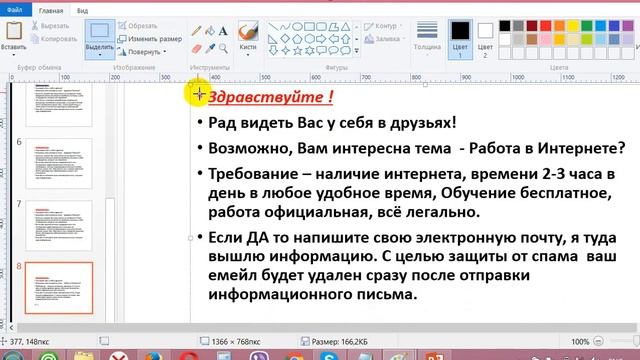Activate the Цвет 2 background color button
640x360 pixels.
[485, 39]
